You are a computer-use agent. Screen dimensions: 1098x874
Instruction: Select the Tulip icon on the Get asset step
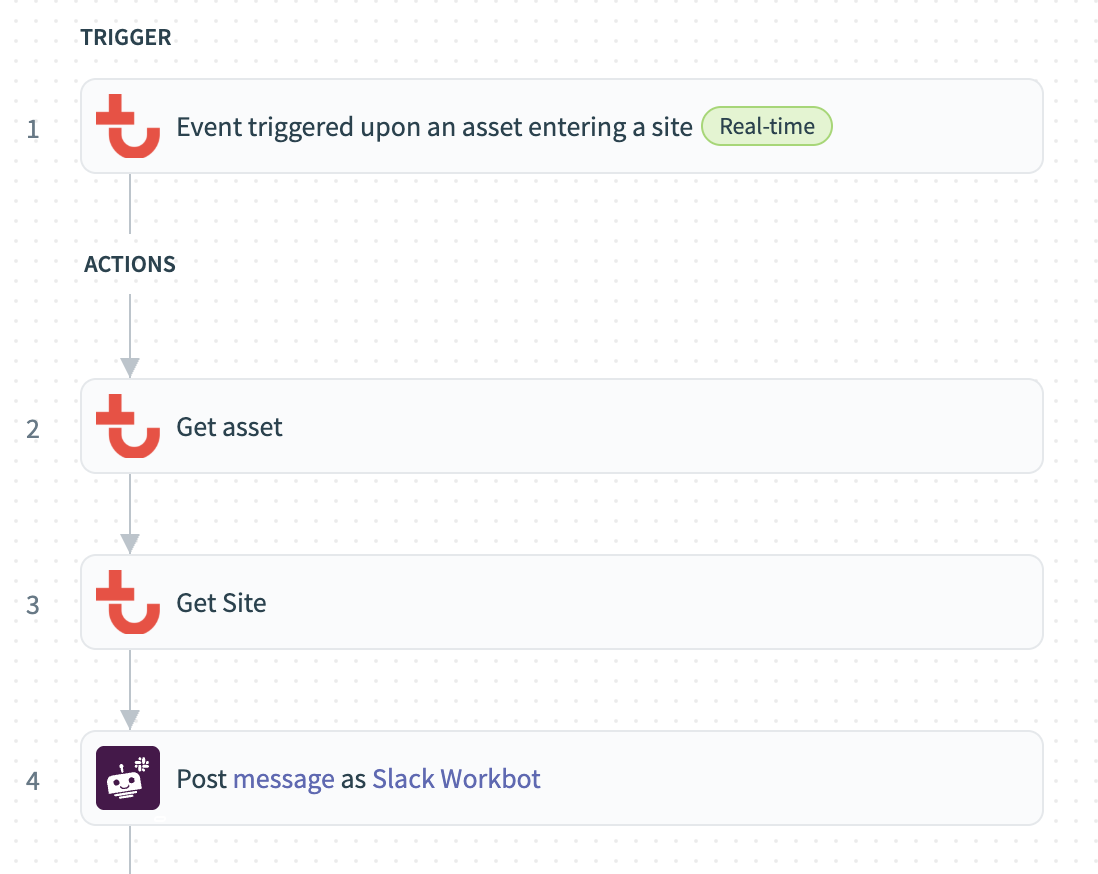click(x=128, y=426)
